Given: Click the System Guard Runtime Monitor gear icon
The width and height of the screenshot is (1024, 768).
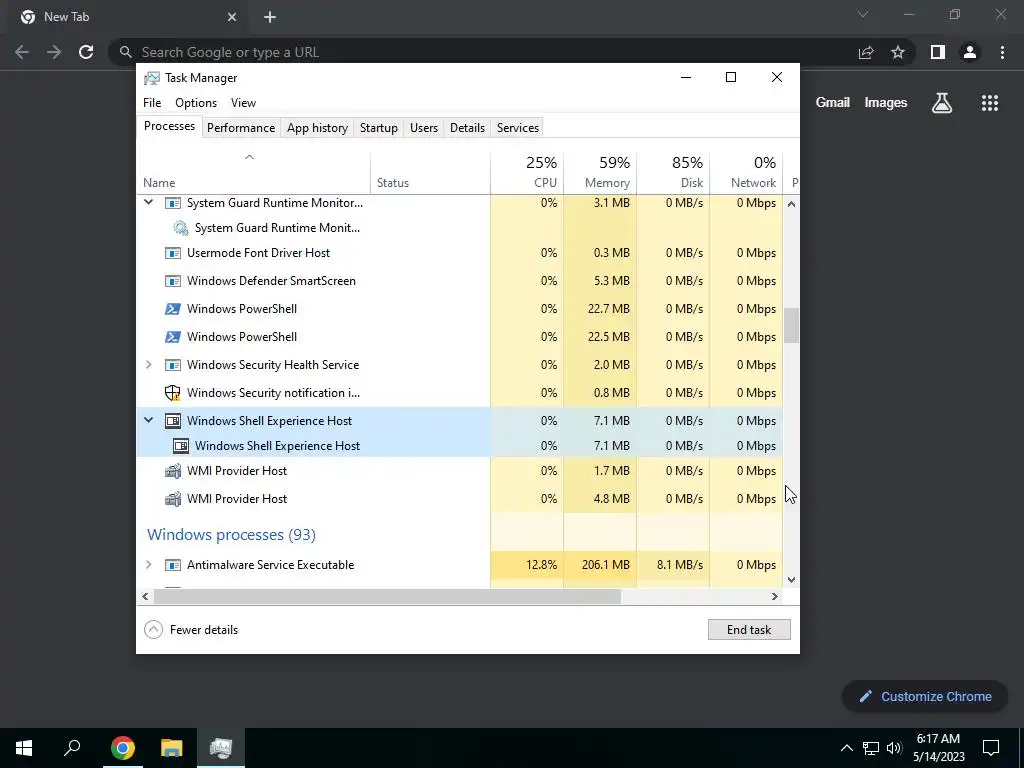Looking at the screenshot, I should (x=180, y=228).
